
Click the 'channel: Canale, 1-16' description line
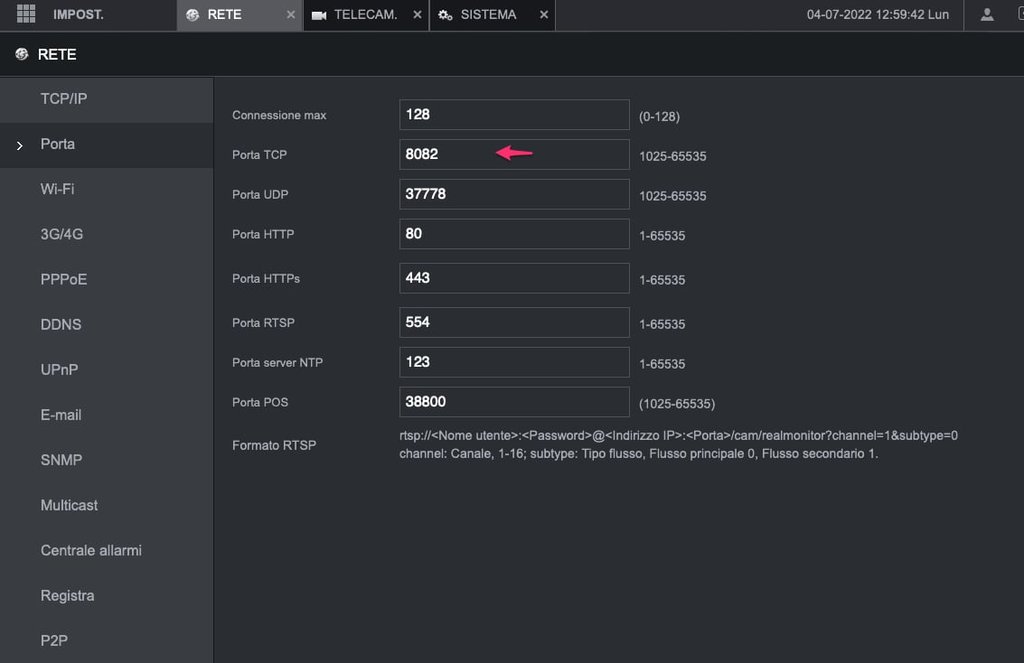tap(639, 454)
